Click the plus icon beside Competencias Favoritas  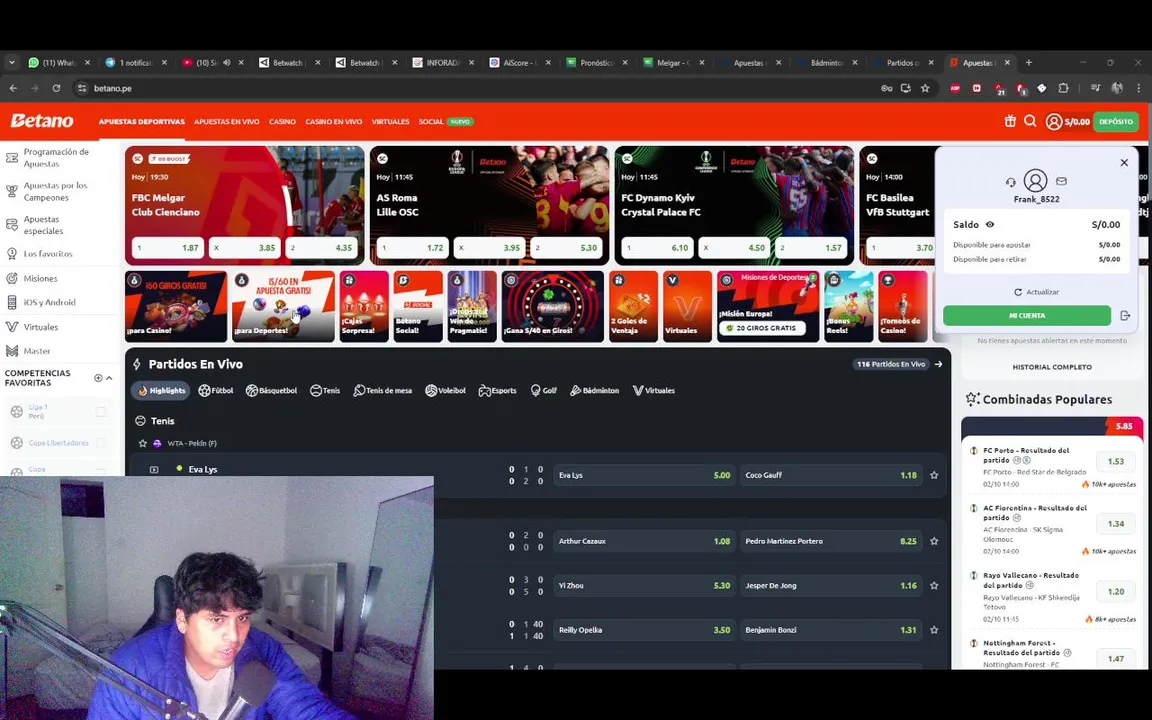pos(98,378)
